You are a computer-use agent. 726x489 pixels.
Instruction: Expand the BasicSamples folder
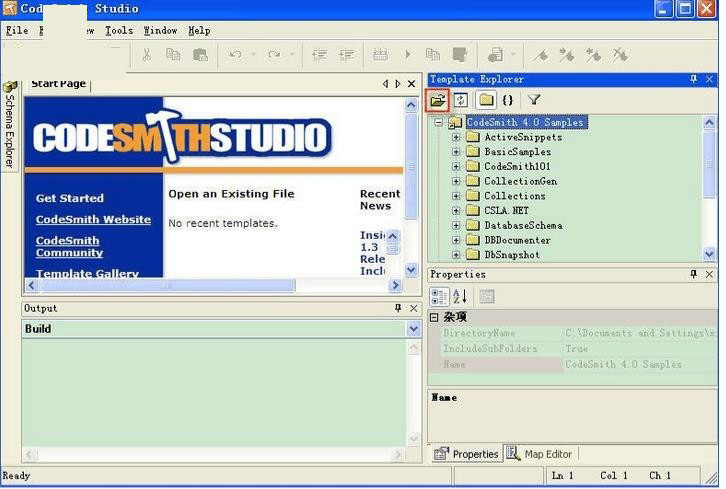pyautogui.click(x=456, y=152)
